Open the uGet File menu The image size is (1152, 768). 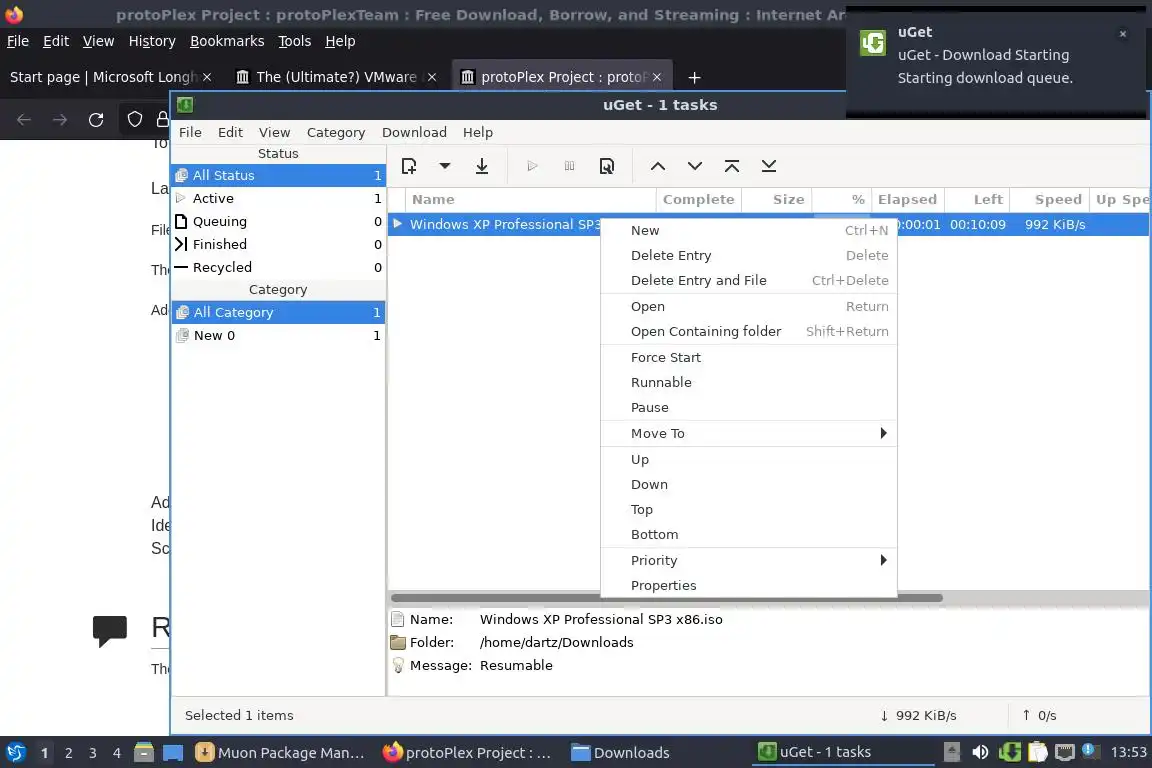point(190,132)
